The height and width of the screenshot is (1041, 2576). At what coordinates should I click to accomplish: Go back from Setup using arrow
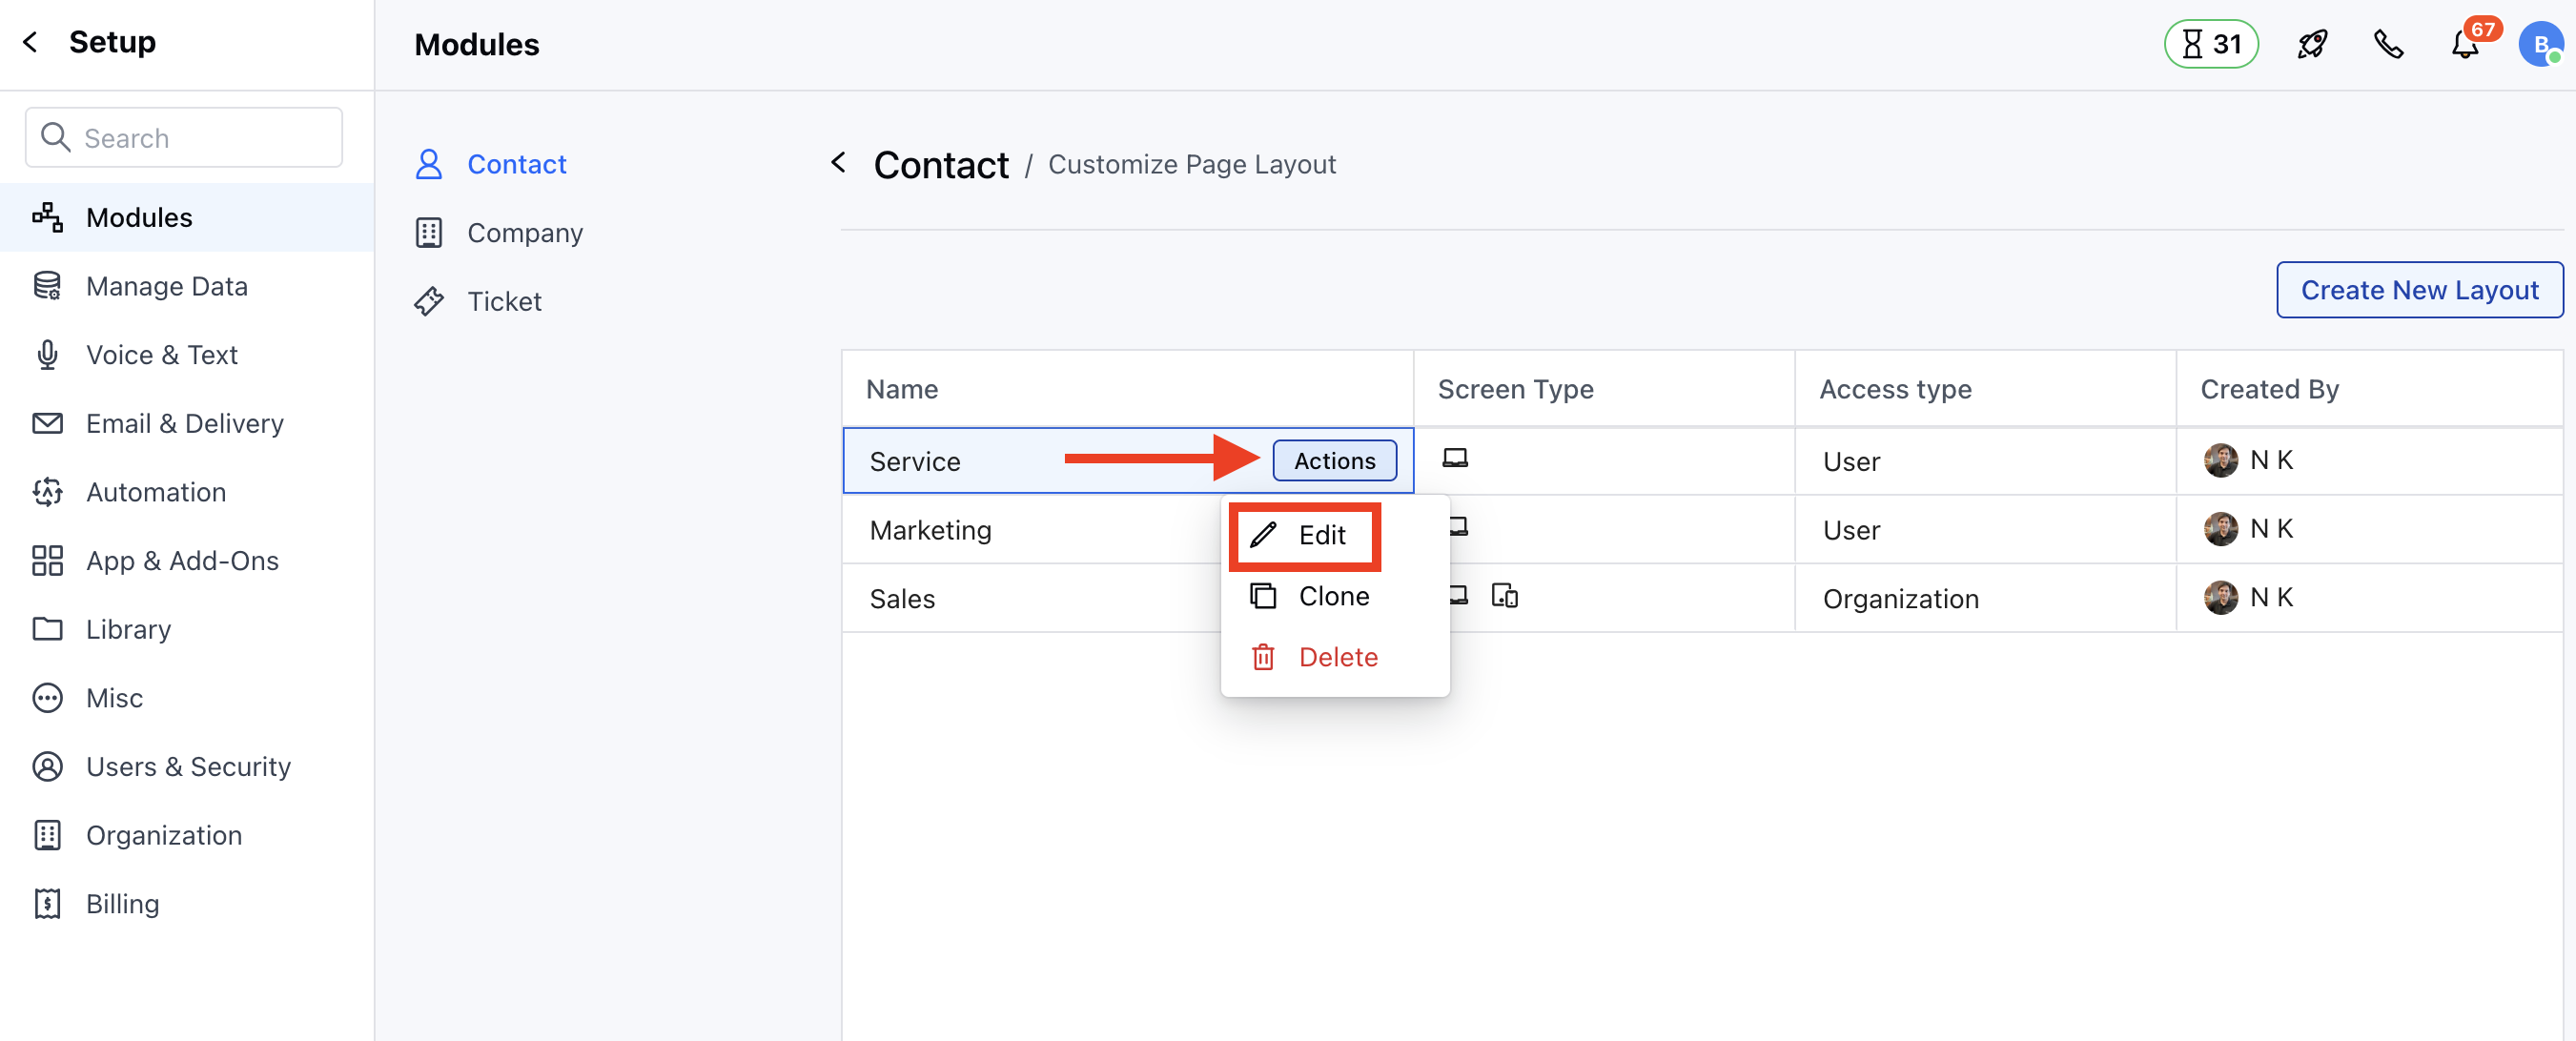(x=30, y=42)
